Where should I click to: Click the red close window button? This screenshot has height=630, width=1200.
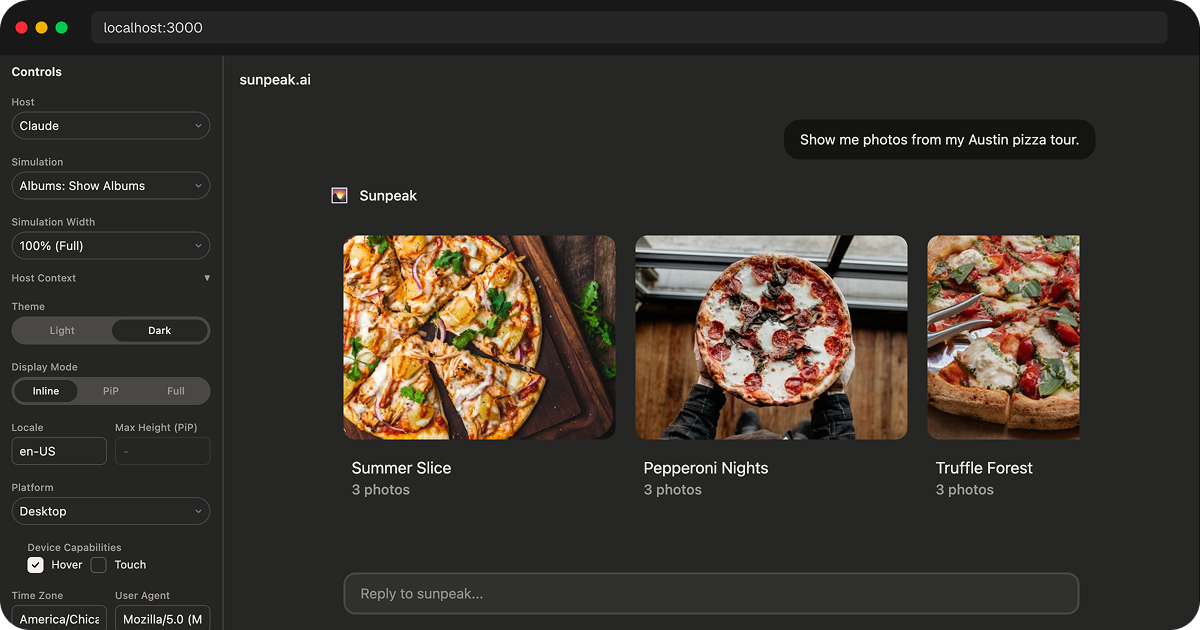(22, 28)
